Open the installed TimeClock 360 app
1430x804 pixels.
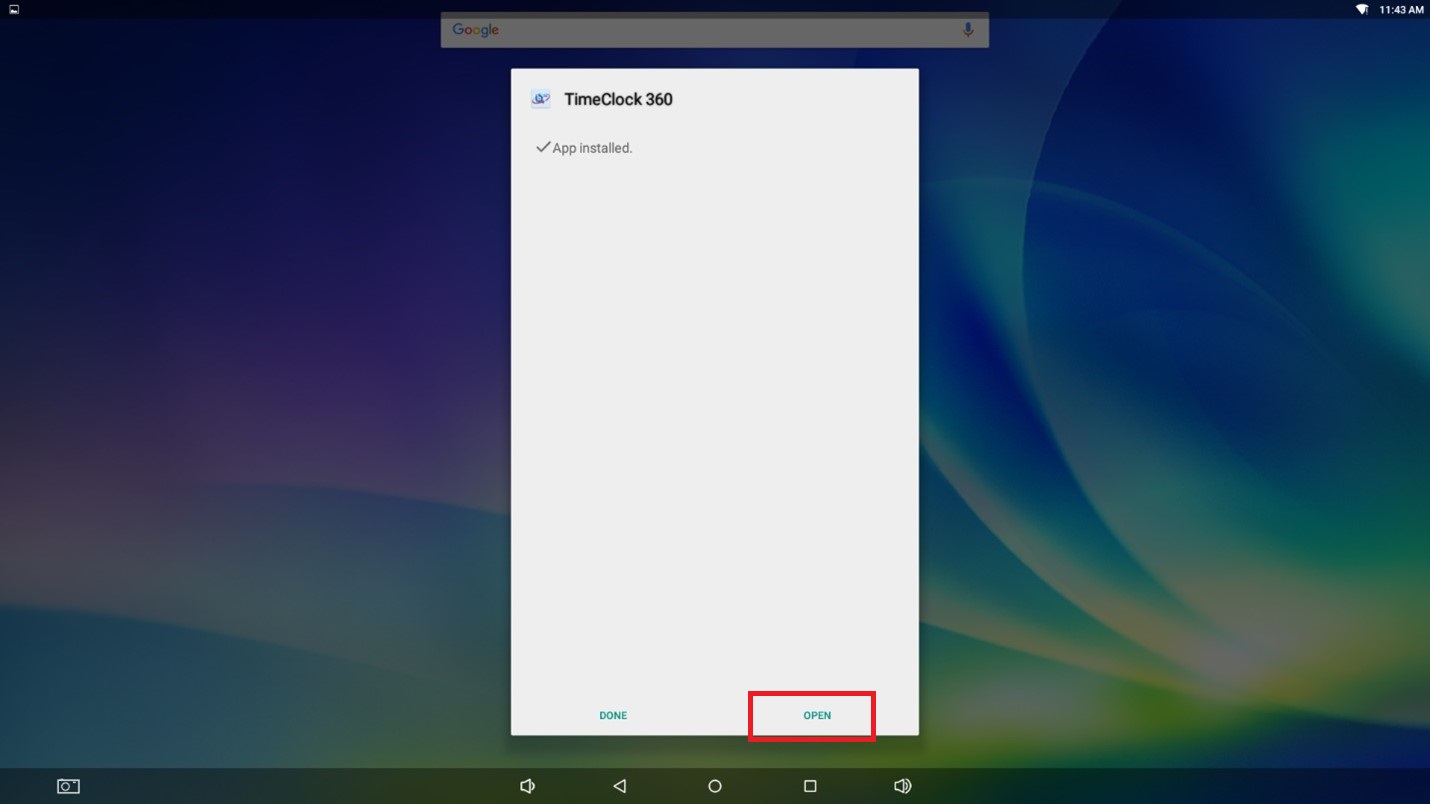(817, 716)
